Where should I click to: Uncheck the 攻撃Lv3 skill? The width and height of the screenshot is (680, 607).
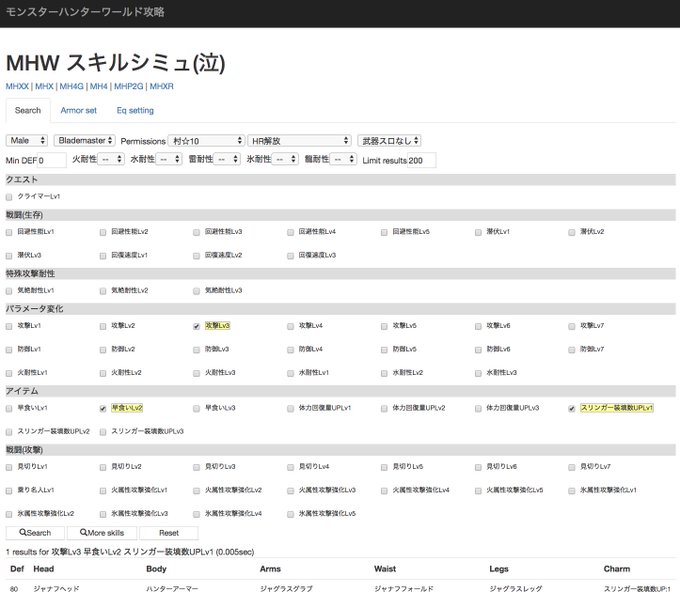coord(196,326)
